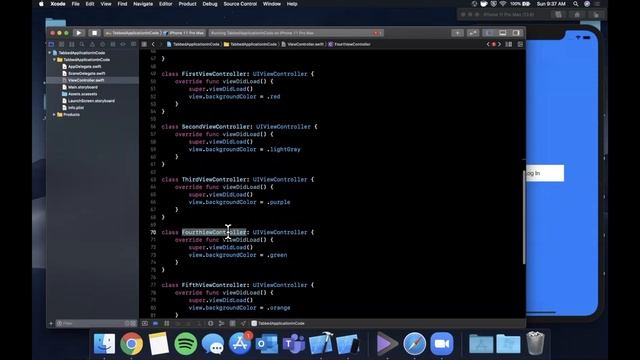This screenshot has height=360, width=640.
Task: Open the Test navigator tab
Action: pyautogui.click(x=102, y=44)
